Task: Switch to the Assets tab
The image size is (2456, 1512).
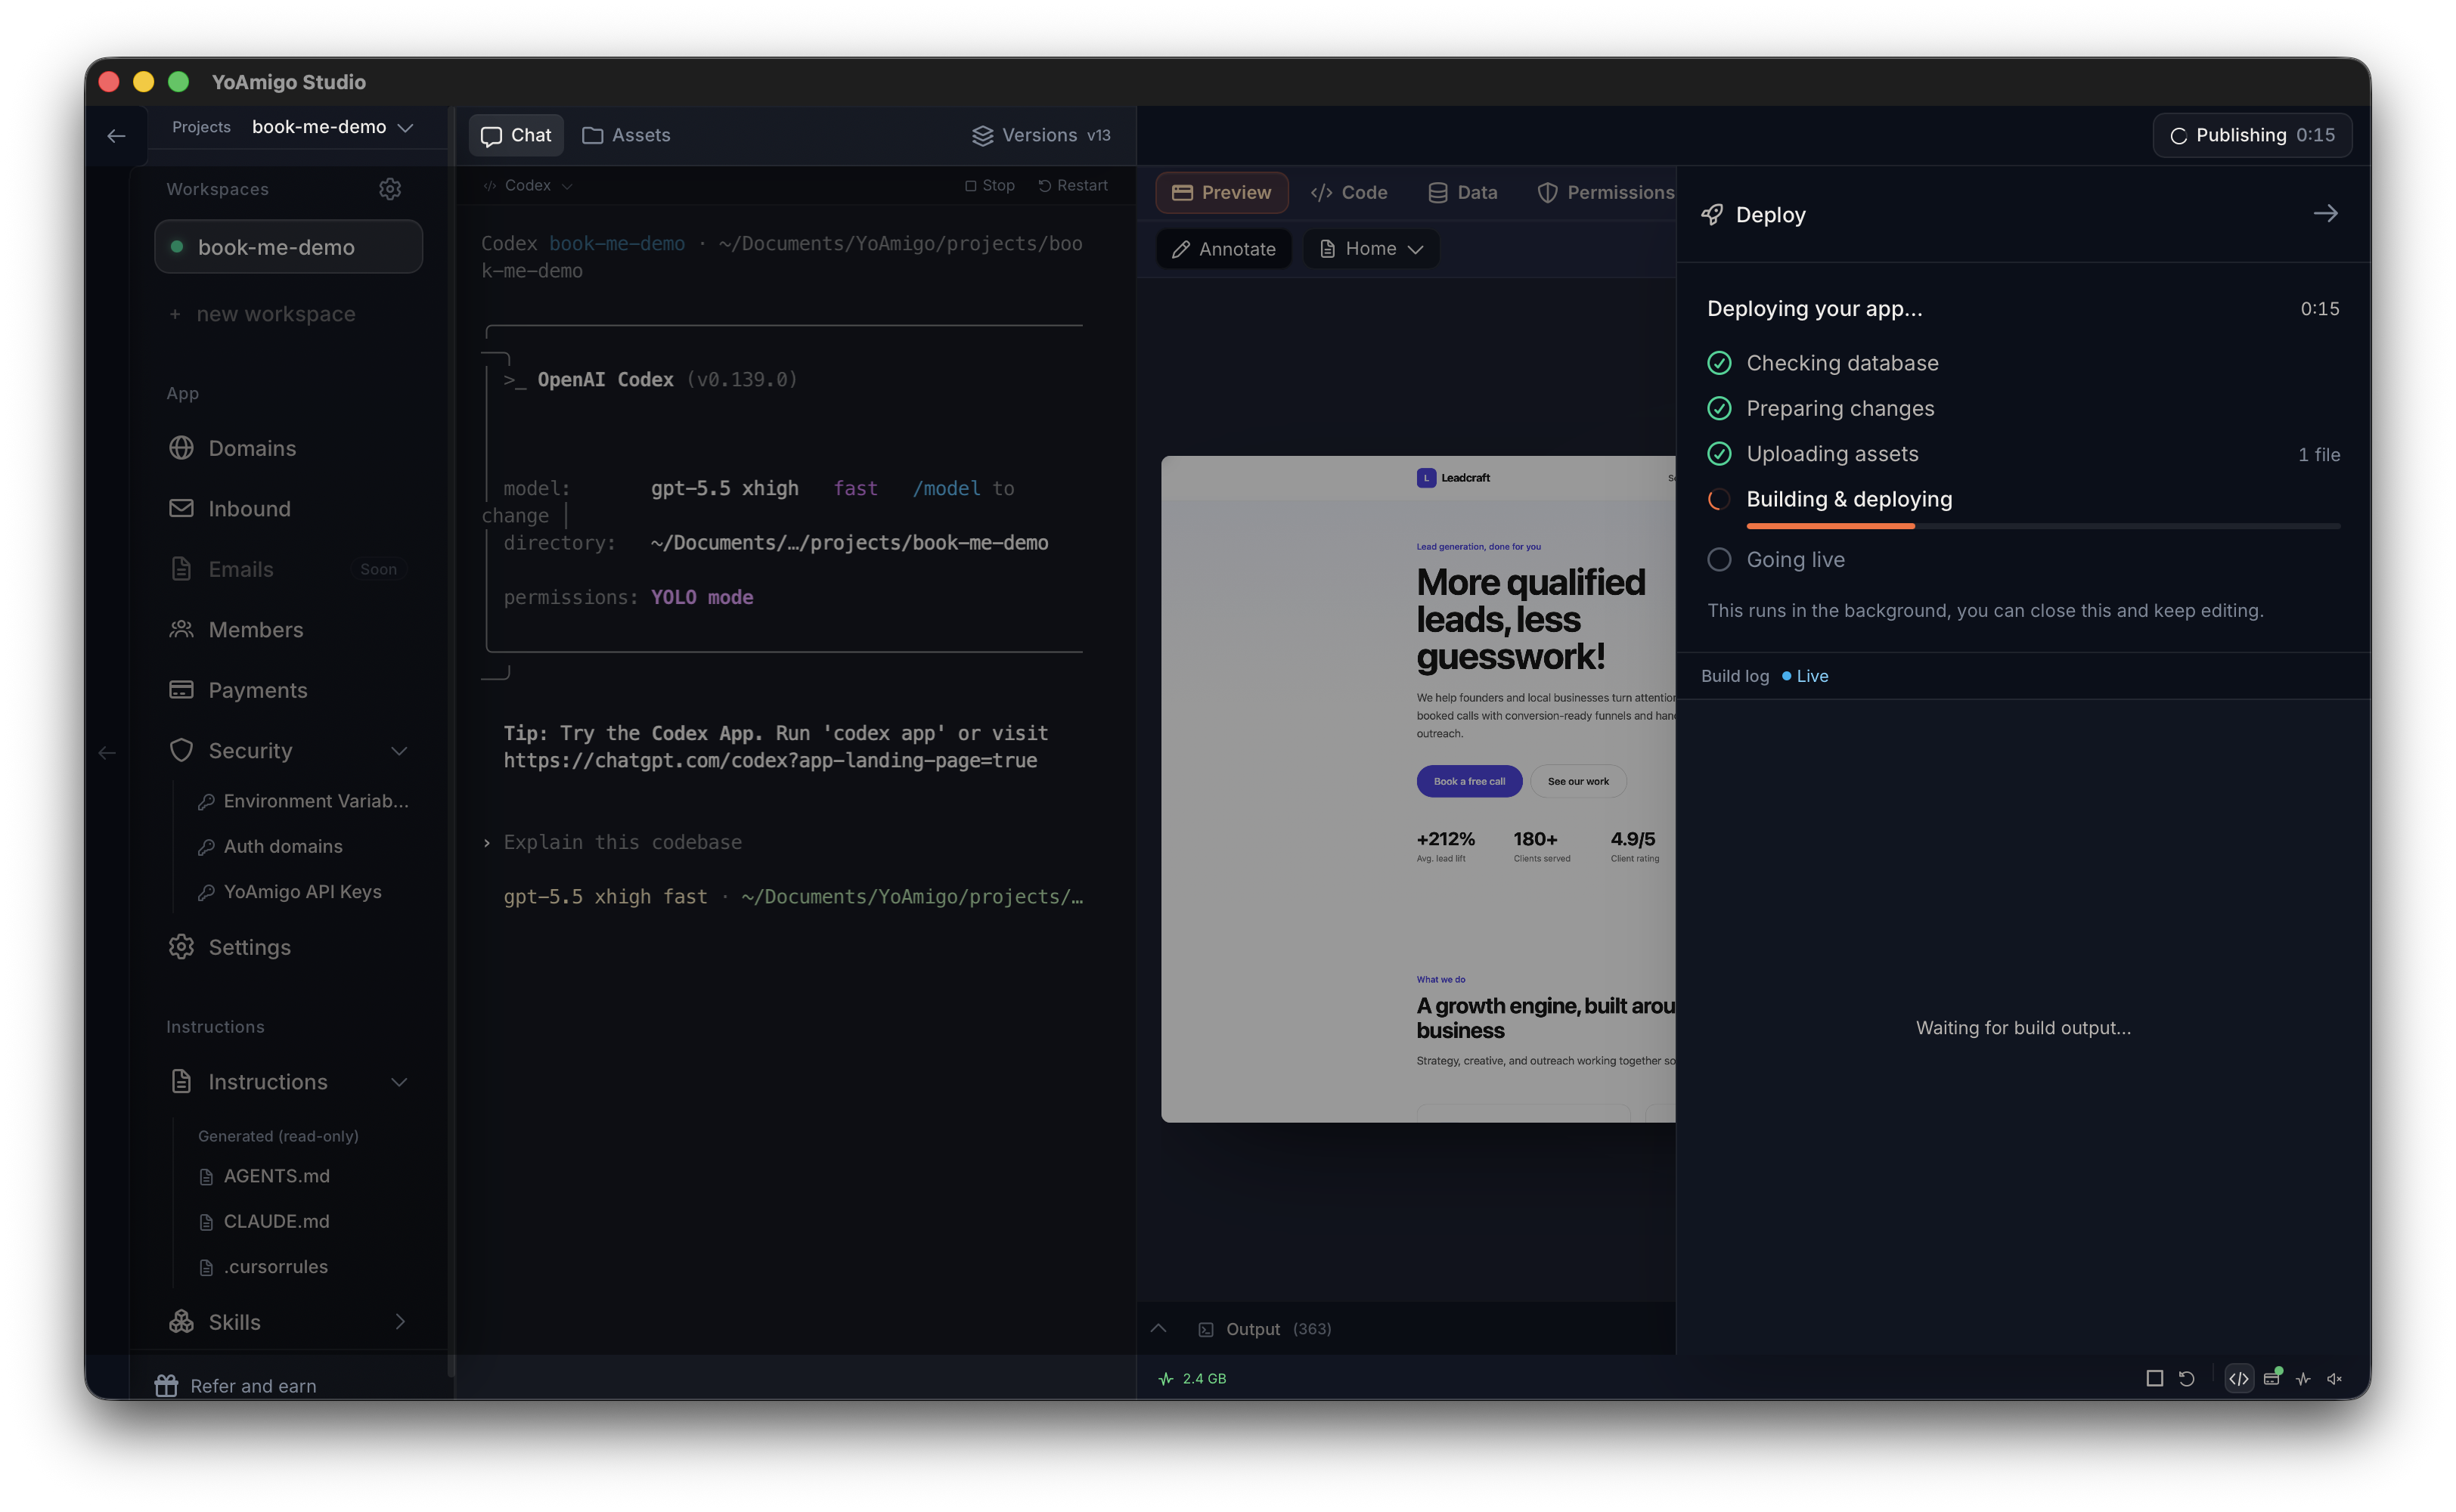Action: (626, 135)
